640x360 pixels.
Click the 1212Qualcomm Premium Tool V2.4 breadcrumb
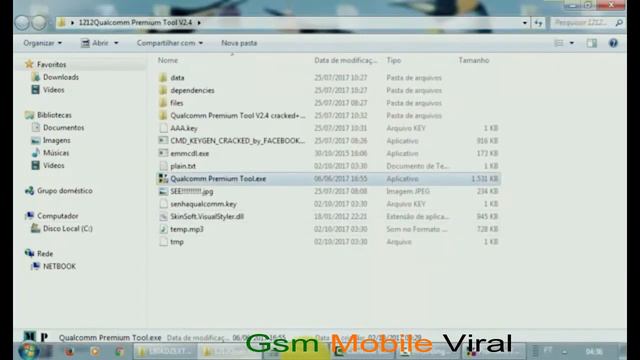click(135, 23)
